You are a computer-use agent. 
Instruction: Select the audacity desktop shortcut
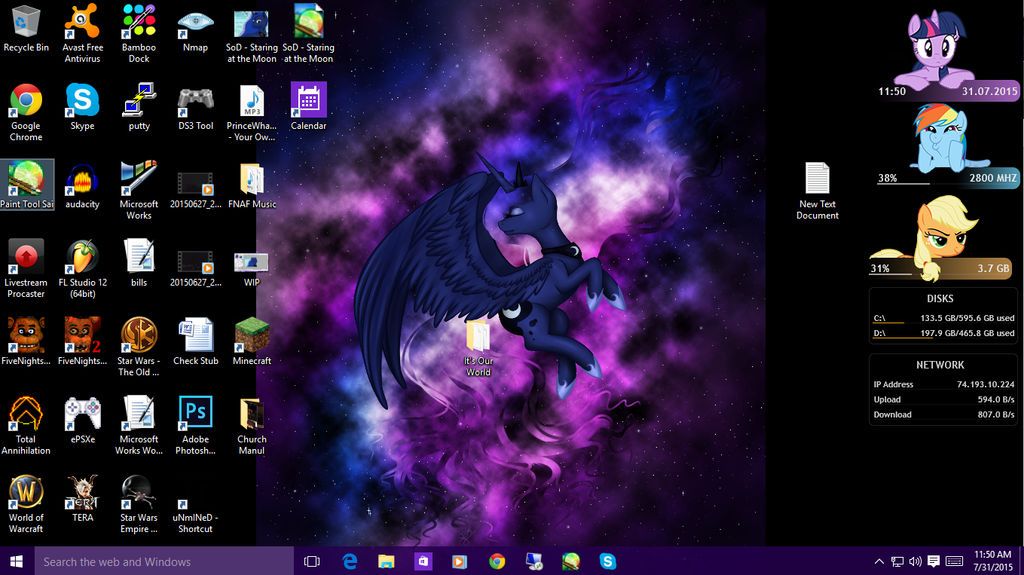(x=82, y=179)
